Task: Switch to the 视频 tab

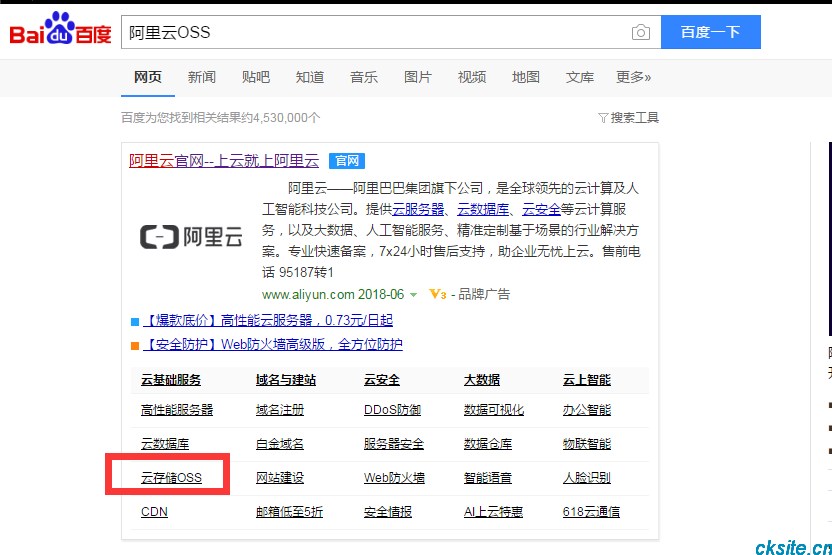Action: click(472, 77)
